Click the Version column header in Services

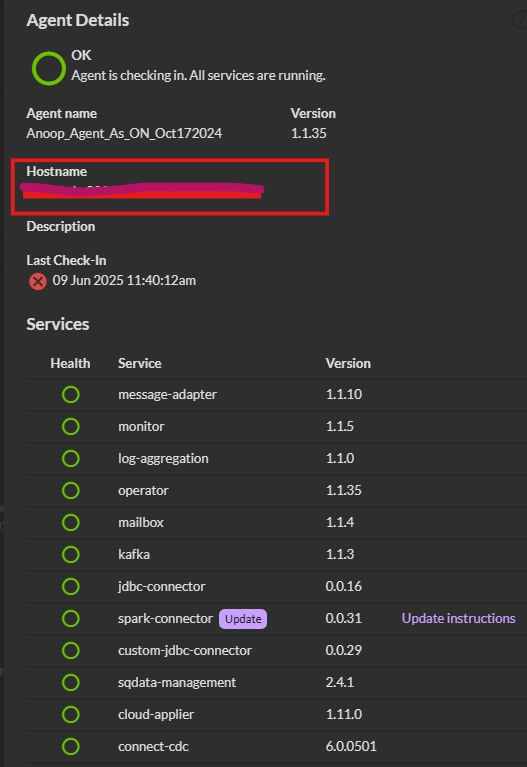pos(348,363)
